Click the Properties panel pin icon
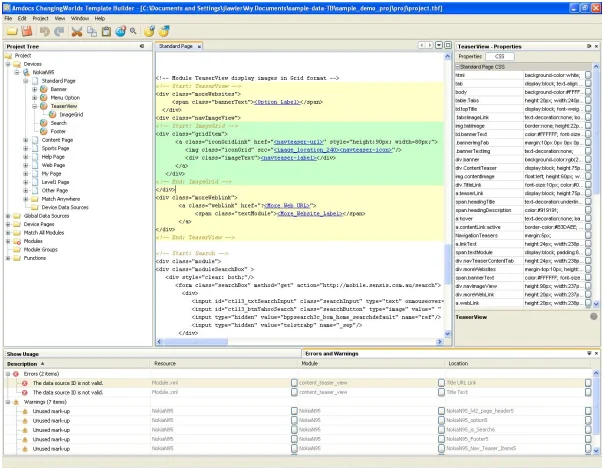 click(589, 46)
